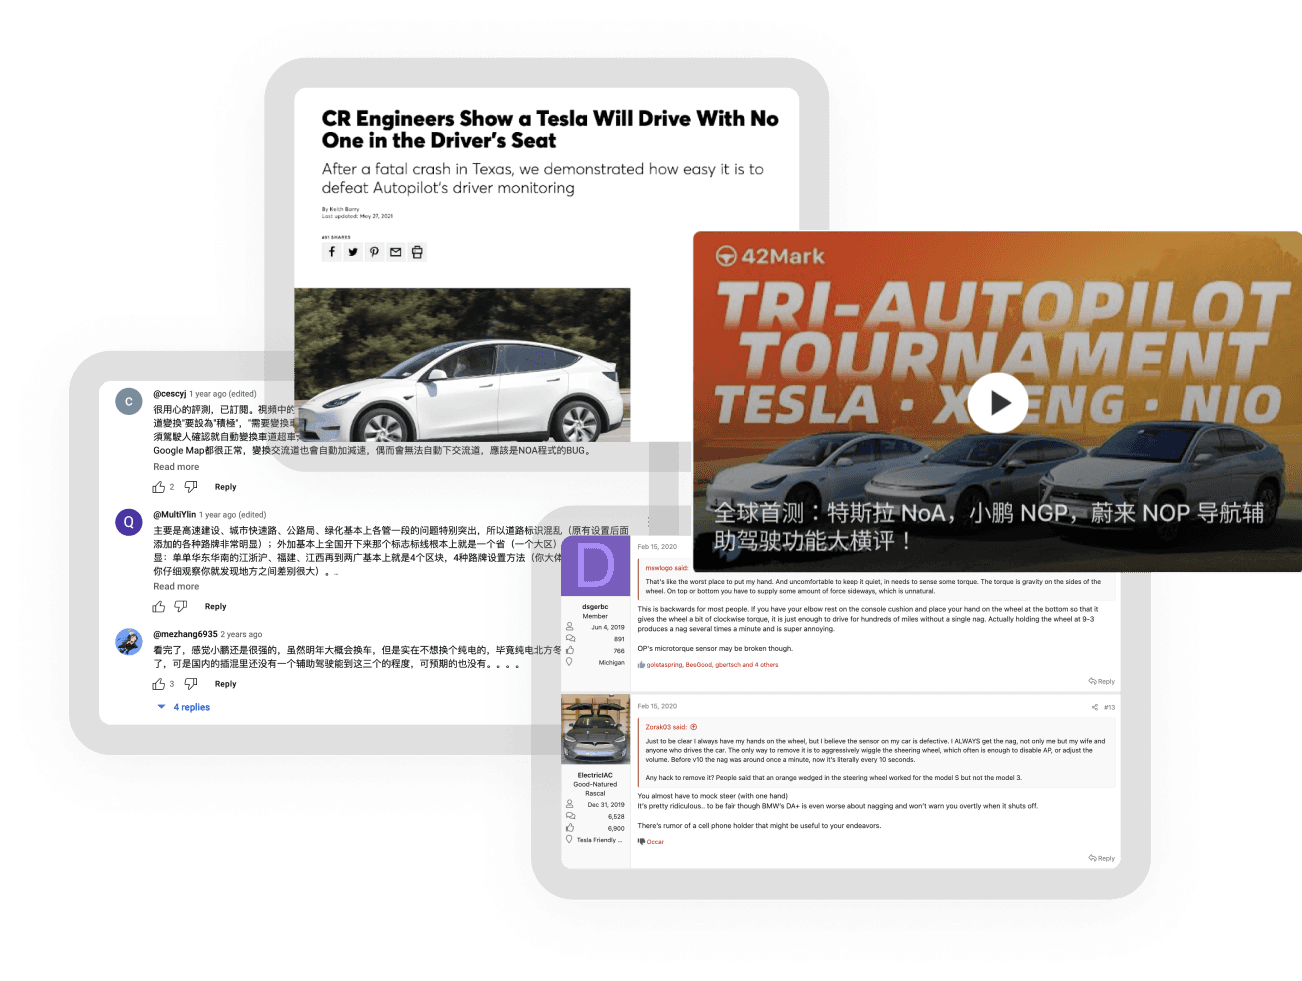Open the dsgerbc forum username
The height and width of the screenshot is (981, 1302).
(595, 607)
